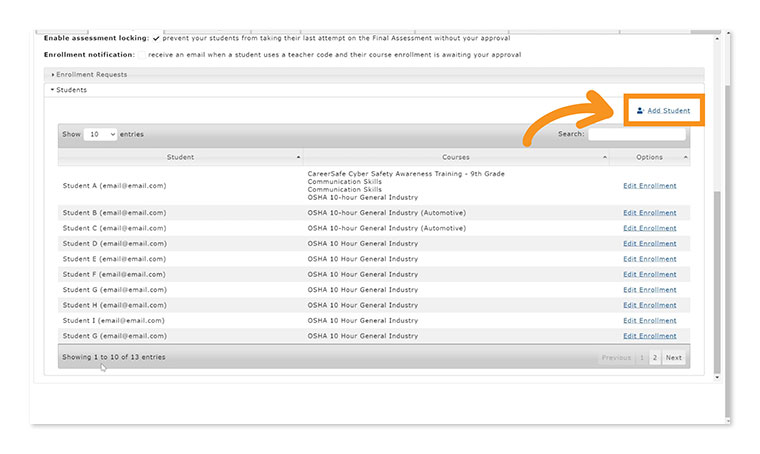Edit Enrollment for Student H

(649, 305)
